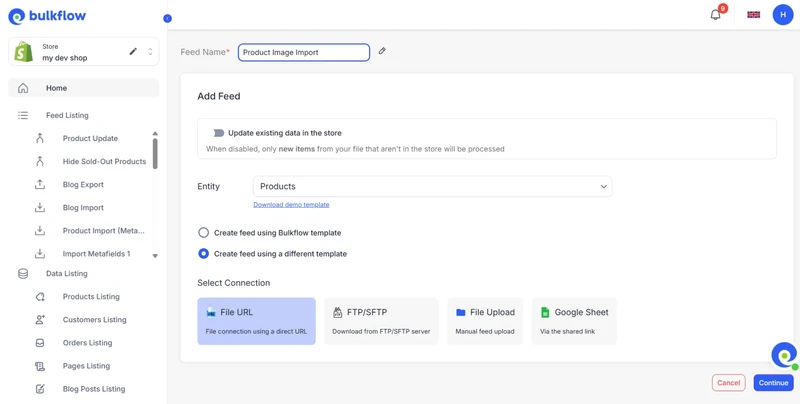
Task: Open Feed Listing section
Action: [x=67, y=115]
